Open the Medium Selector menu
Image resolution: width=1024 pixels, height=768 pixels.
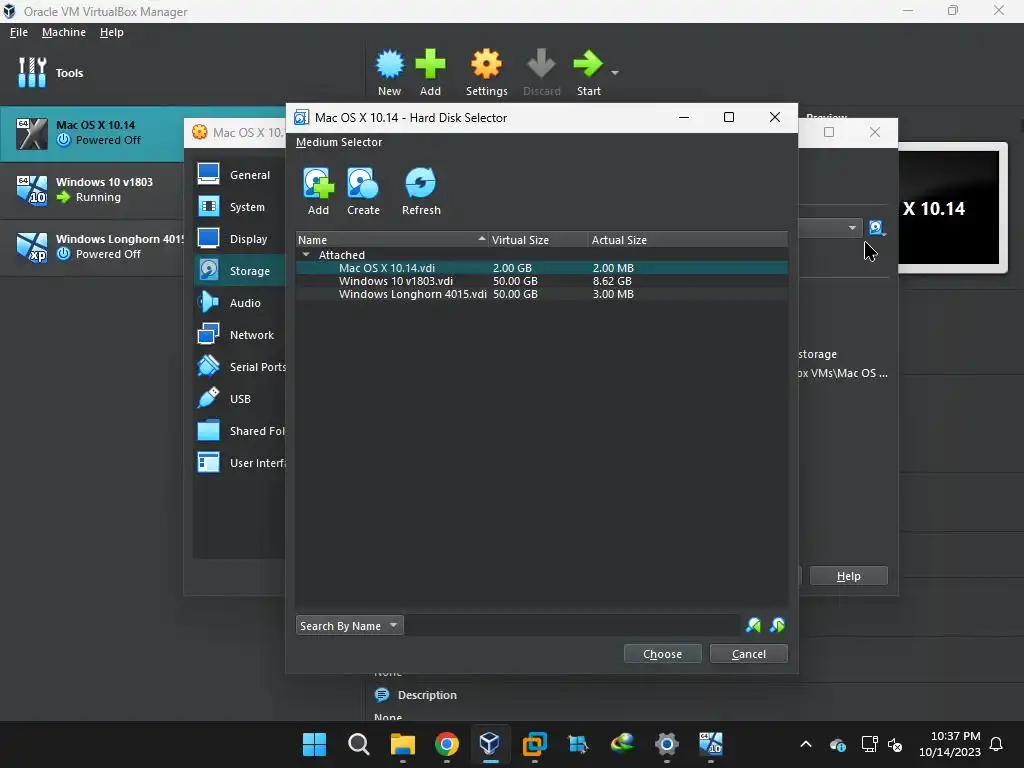coord(338,142)
